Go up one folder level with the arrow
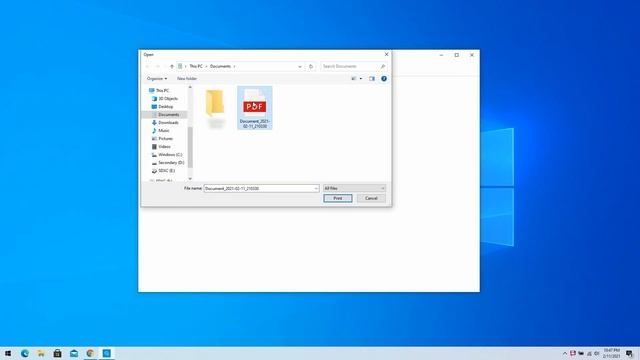This screenshot has height=360, width=640. tap(172, 66)
